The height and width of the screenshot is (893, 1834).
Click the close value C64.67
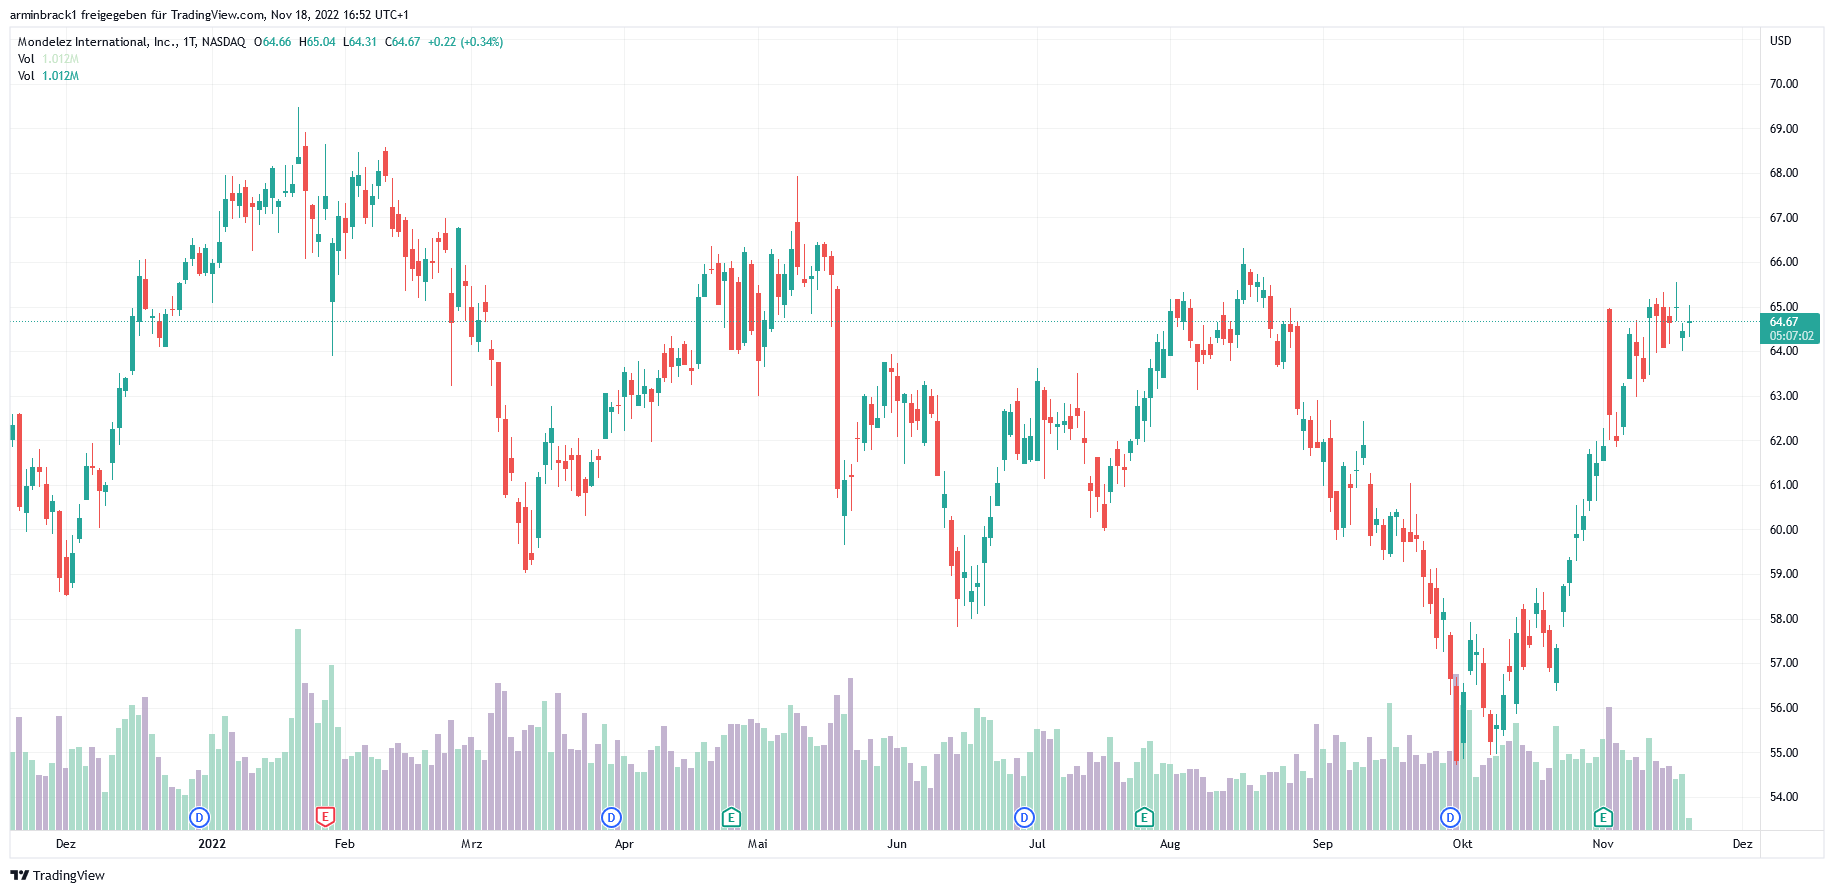point(403,42)
